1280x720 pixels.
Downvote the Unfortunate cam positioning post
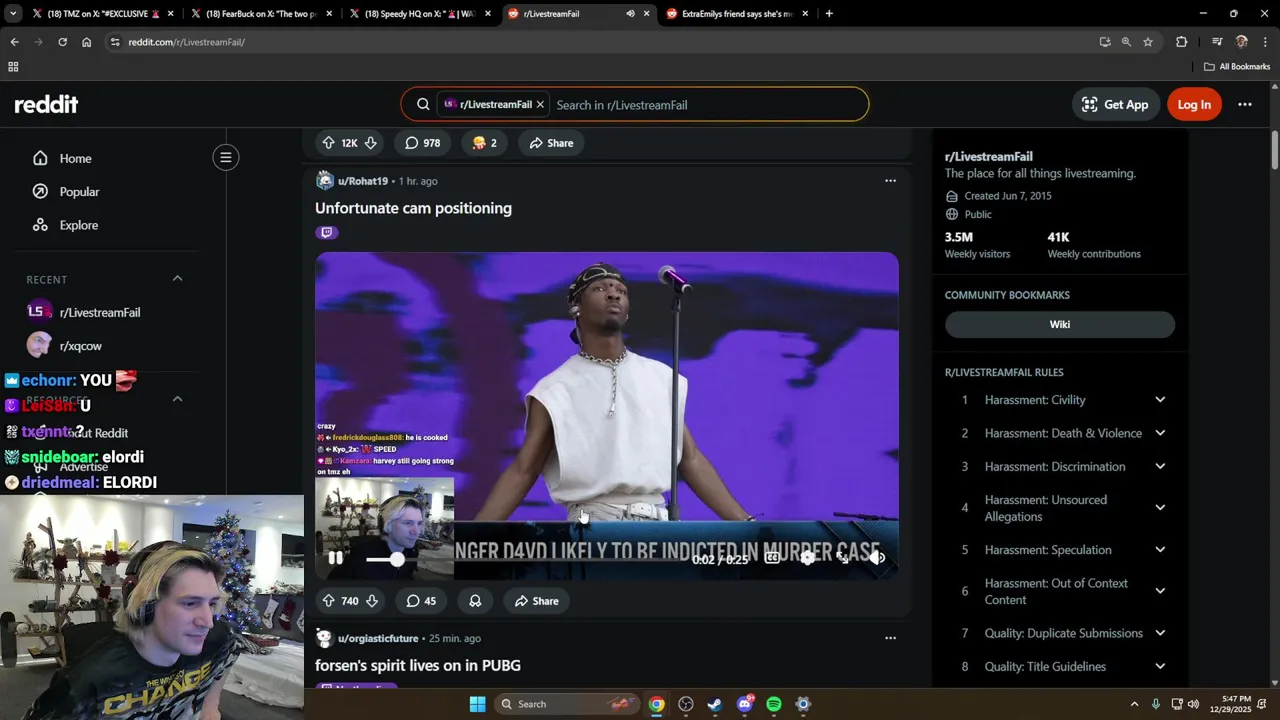(372, 601)
